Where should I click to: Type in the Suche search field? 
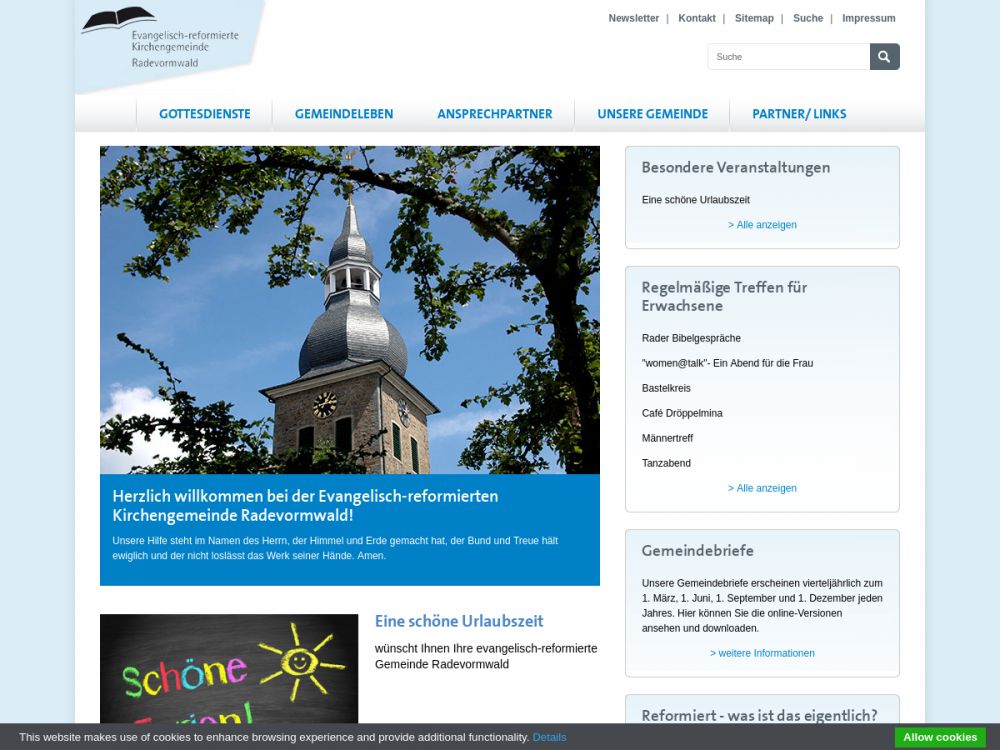(788, 57)
